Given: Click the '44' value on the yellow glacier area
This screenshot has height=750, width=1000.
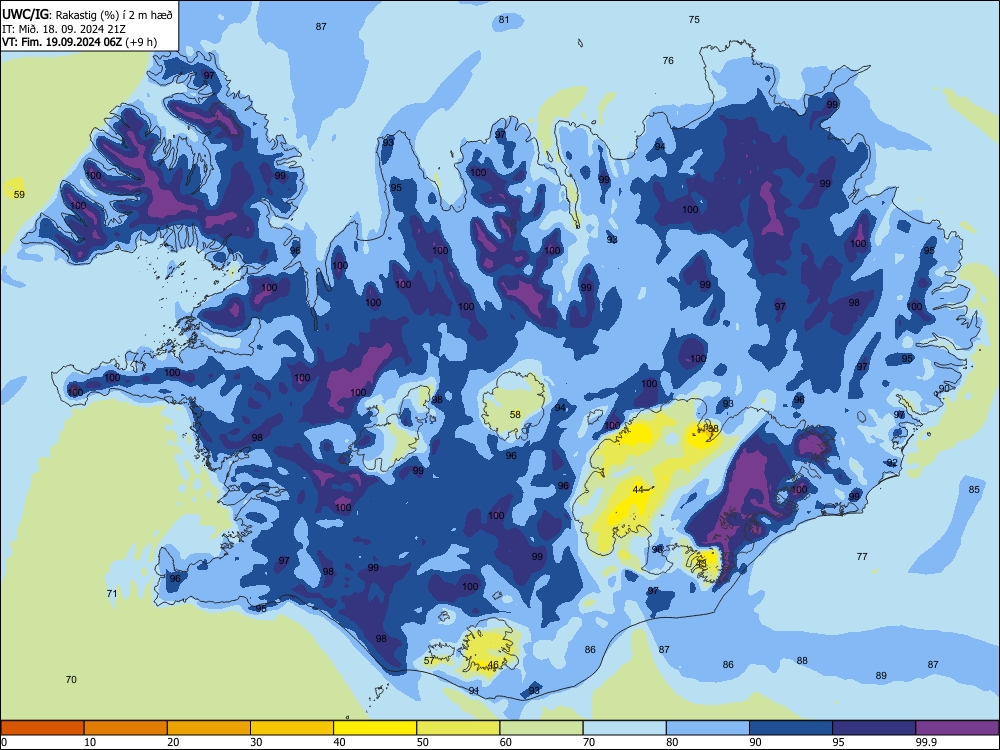Looking at the screenshot, I should coord(638,490).
